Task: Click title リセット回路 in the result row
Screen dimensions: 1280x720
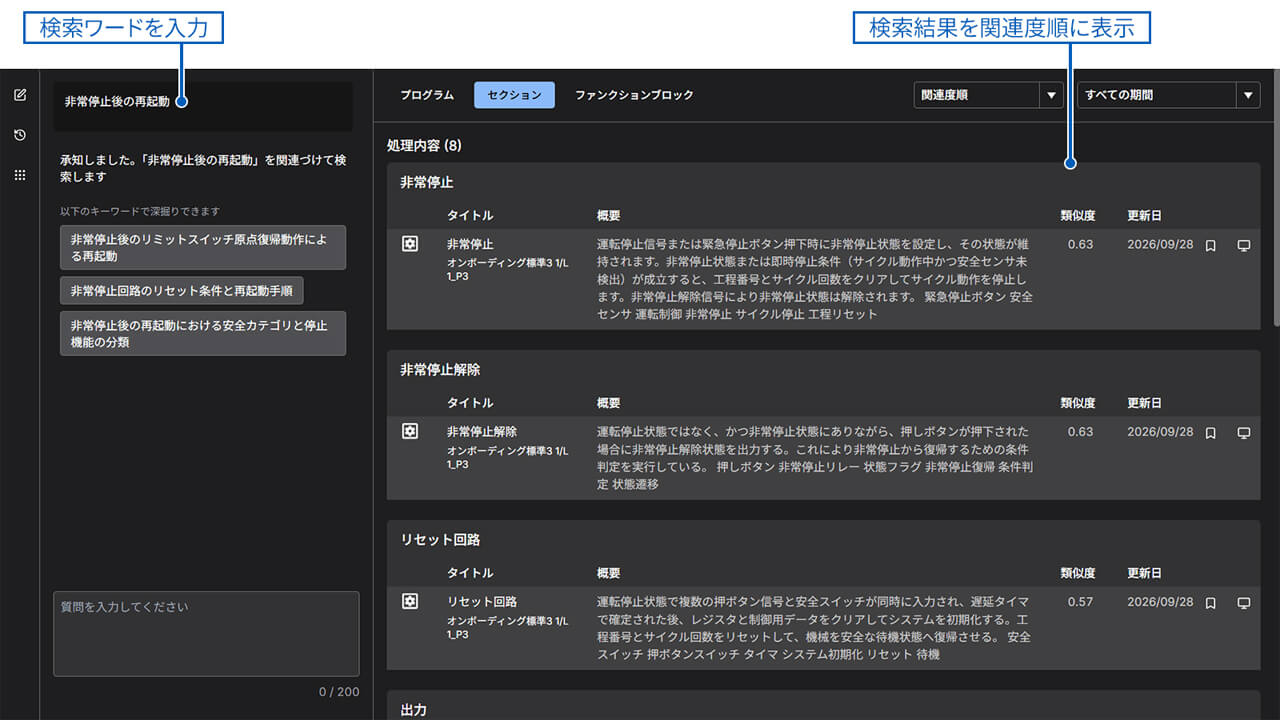Action: tap(482, 601)
